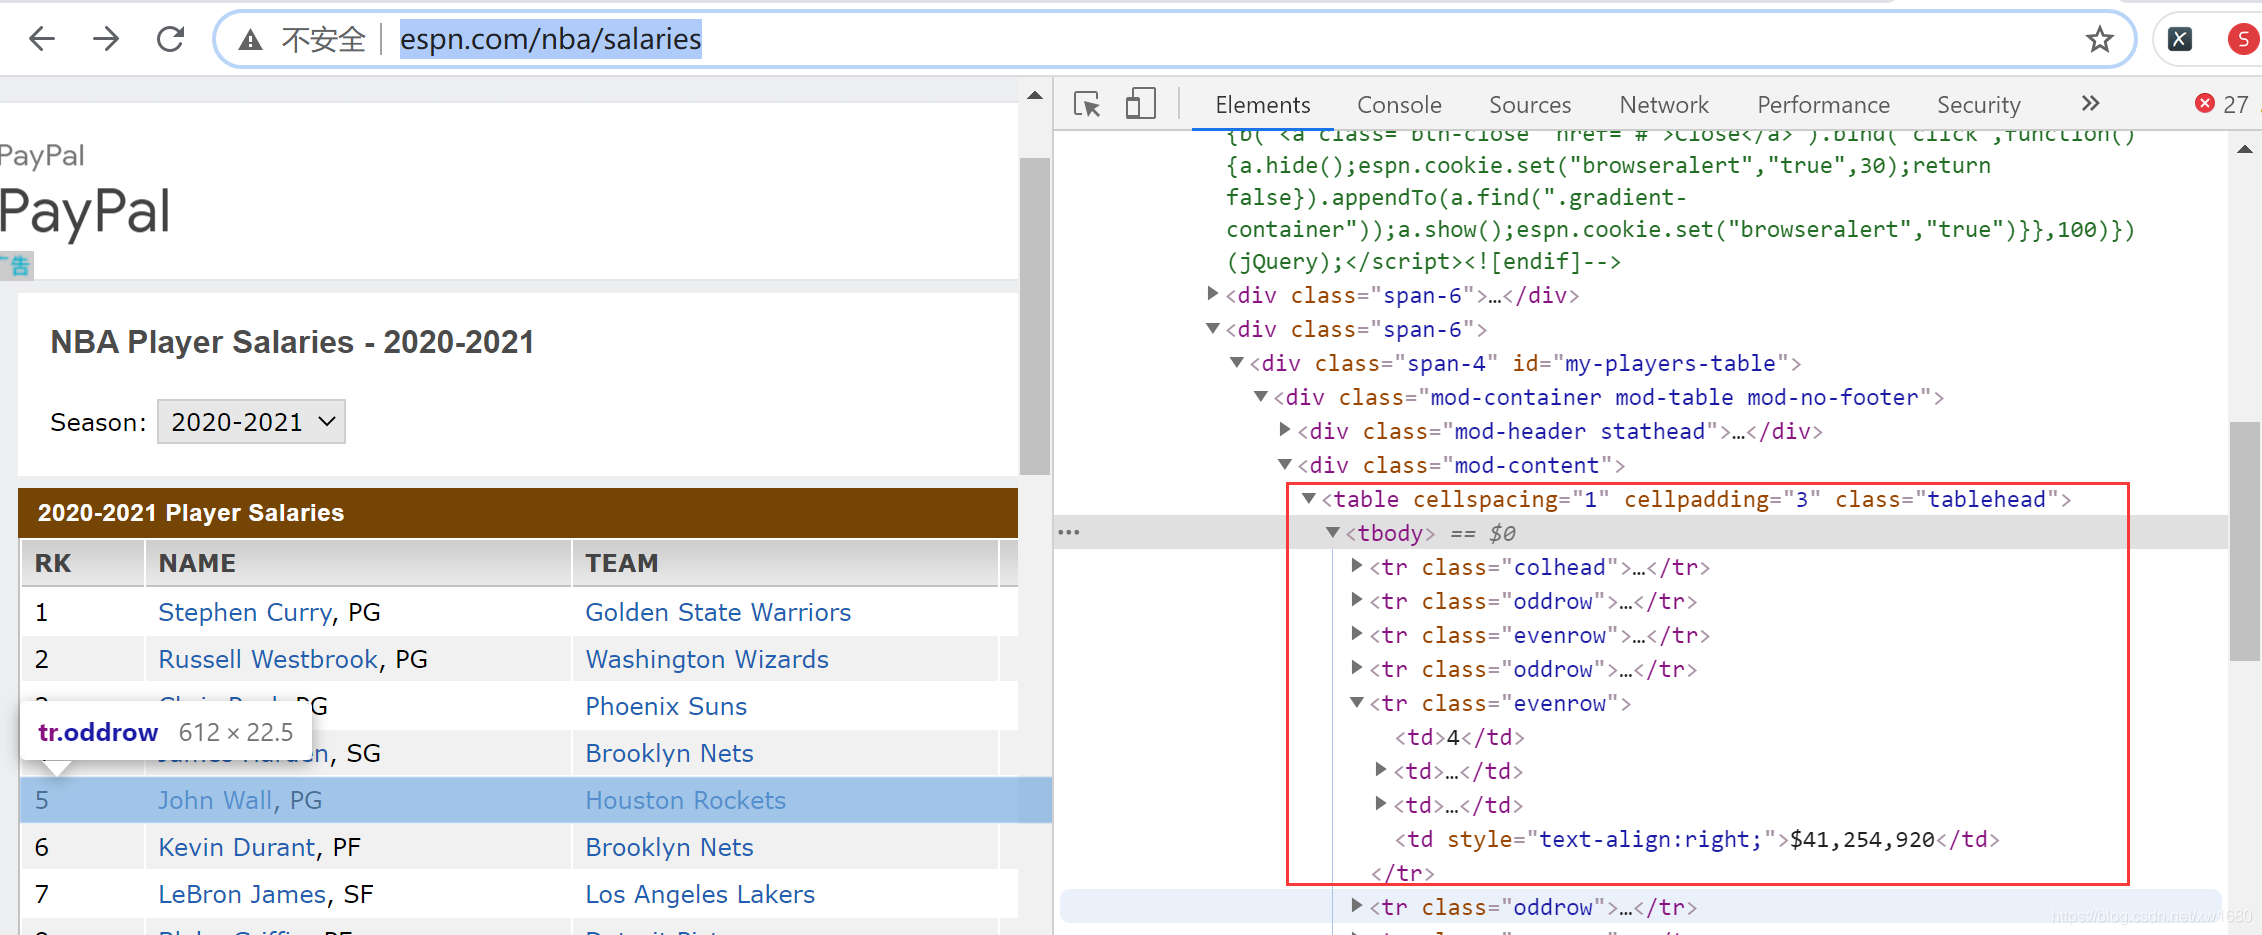Click the NBA Player Salaries page title
The height and width of the screenshot is (935, 2262).
[x=292, y=342]
